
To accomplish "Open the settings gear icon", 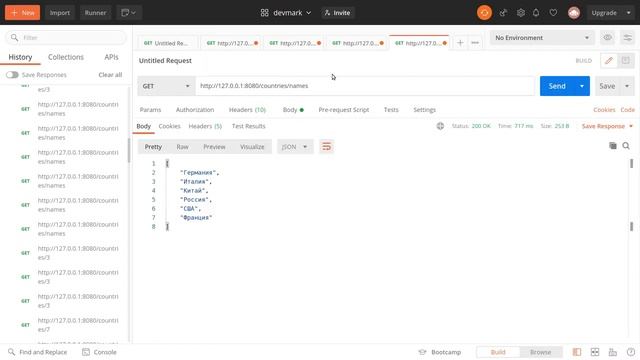I will click(520, 13).
